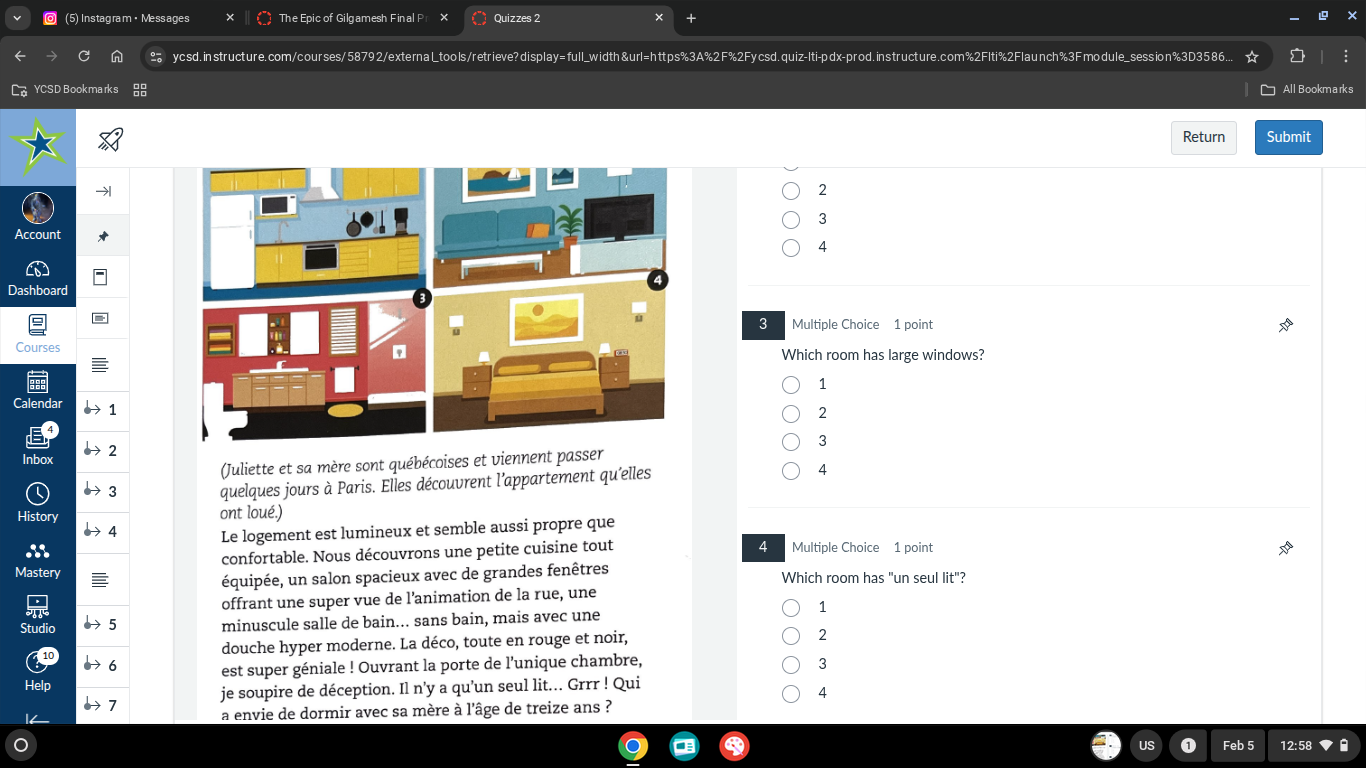Image resolution: width=1366 pixels, height=768 pixels.
Task: Collapse the question navigation panel
Action: coord(103,191)
